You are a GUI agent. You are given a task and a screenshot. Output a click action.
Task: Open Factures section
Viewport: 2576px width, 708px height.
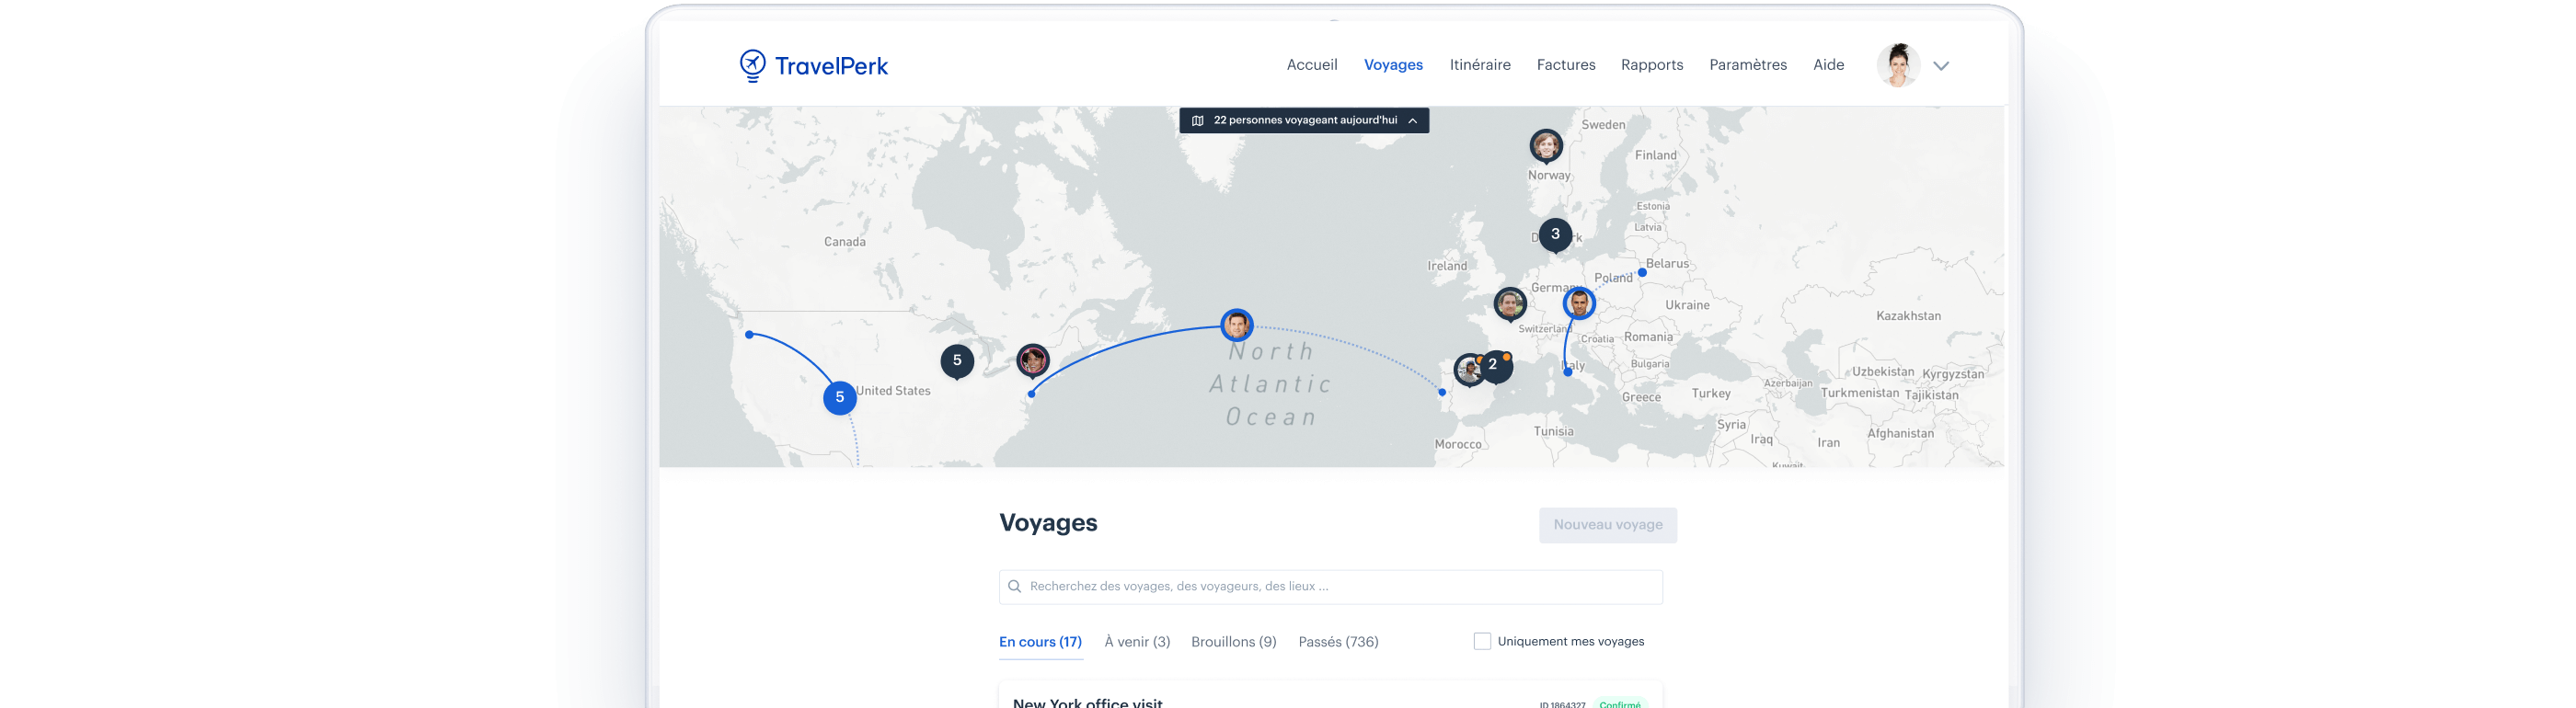(x=1565, y=65)
